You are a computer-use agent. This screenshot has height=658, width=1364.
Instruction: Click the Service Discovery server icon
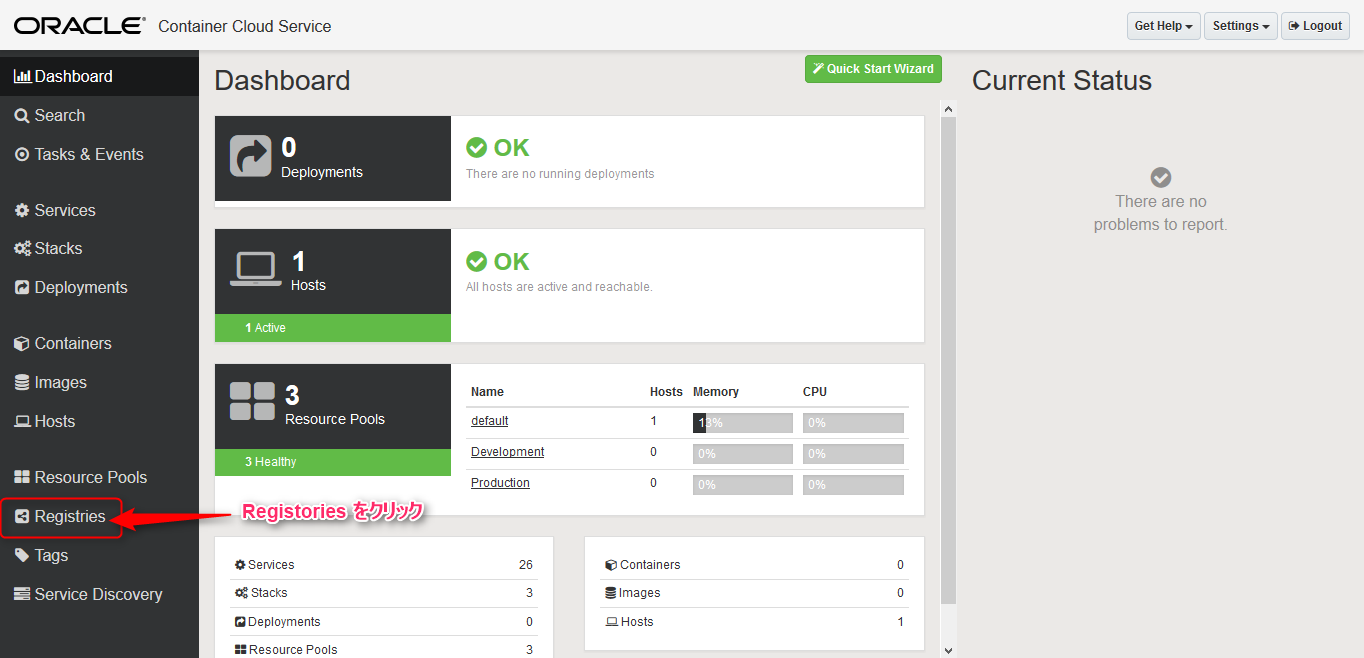[x=22, y=595]
